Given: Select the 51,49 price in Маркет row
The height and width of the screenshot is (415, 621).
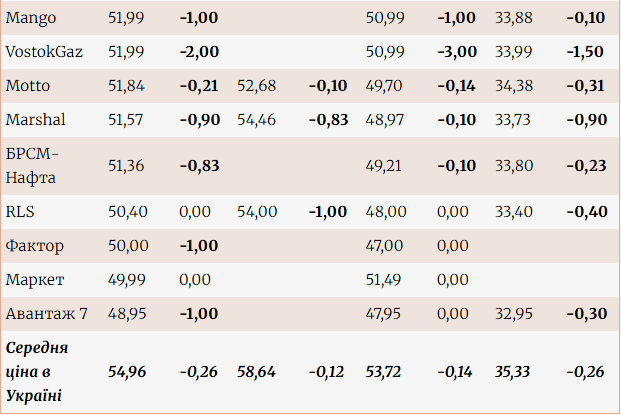Looking at the screenshot, I should pos(384,279).
